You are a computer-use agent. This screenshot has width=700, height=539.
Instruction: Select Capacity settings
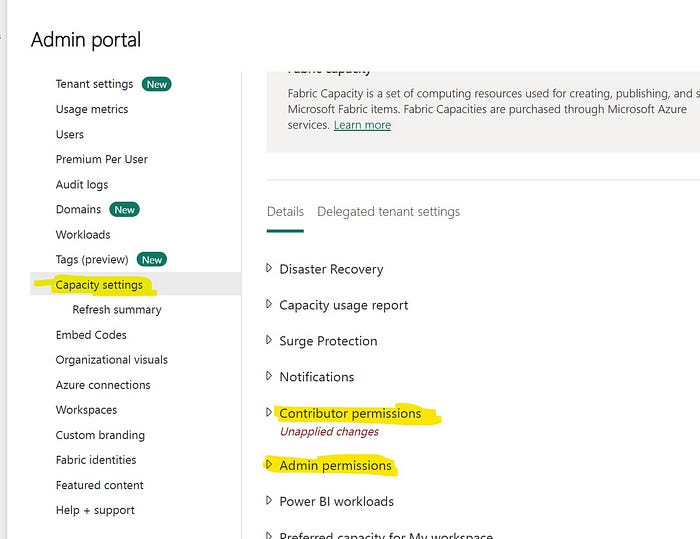[99, 284]
